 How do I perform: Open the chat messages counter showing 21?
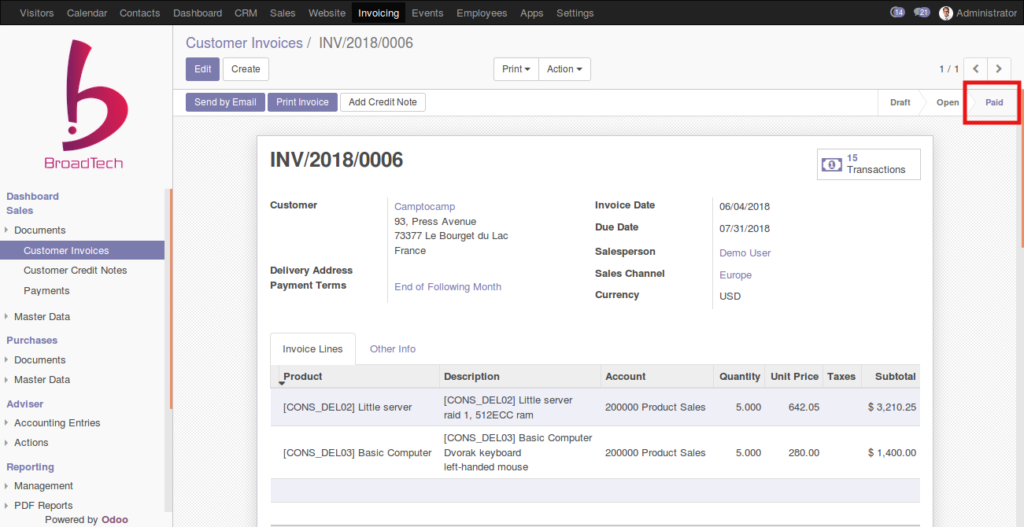(x=922, y=12)
